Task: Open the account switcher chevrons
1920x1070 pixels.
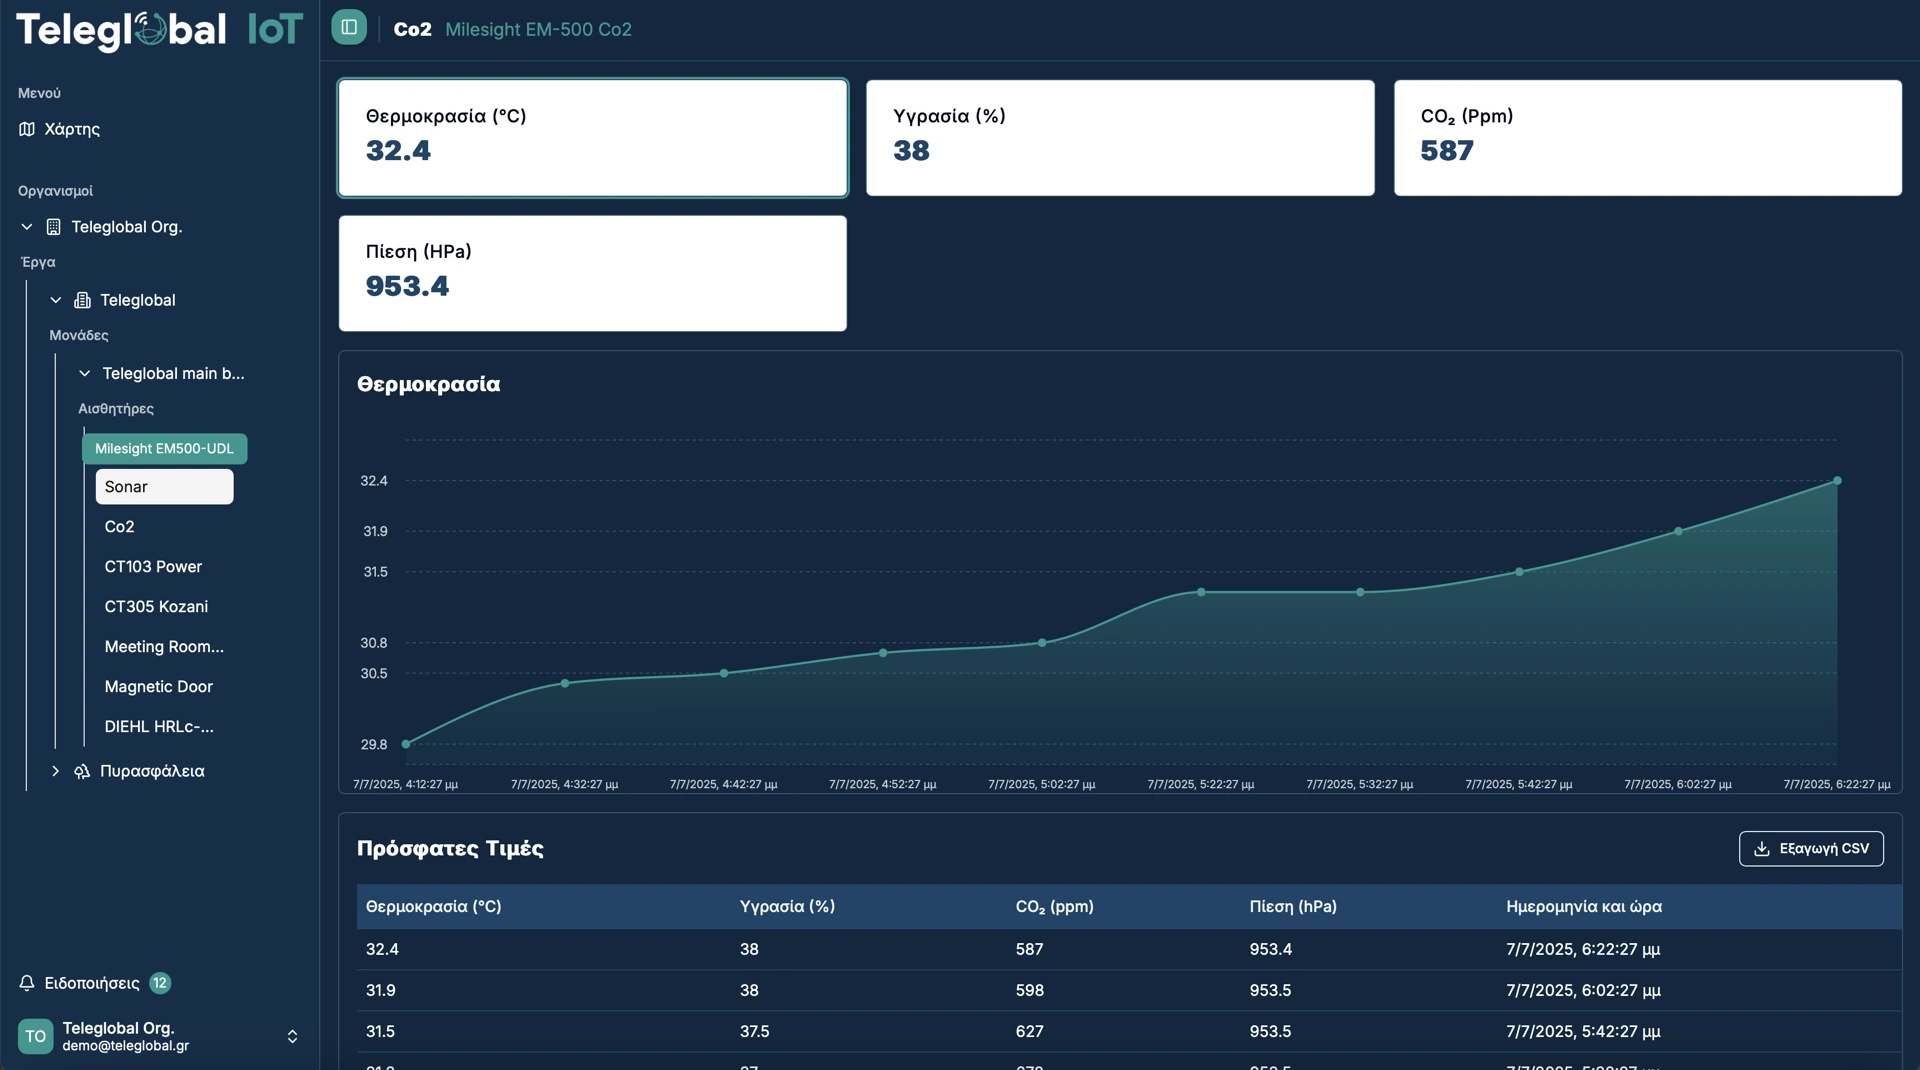Action: 292,1036
